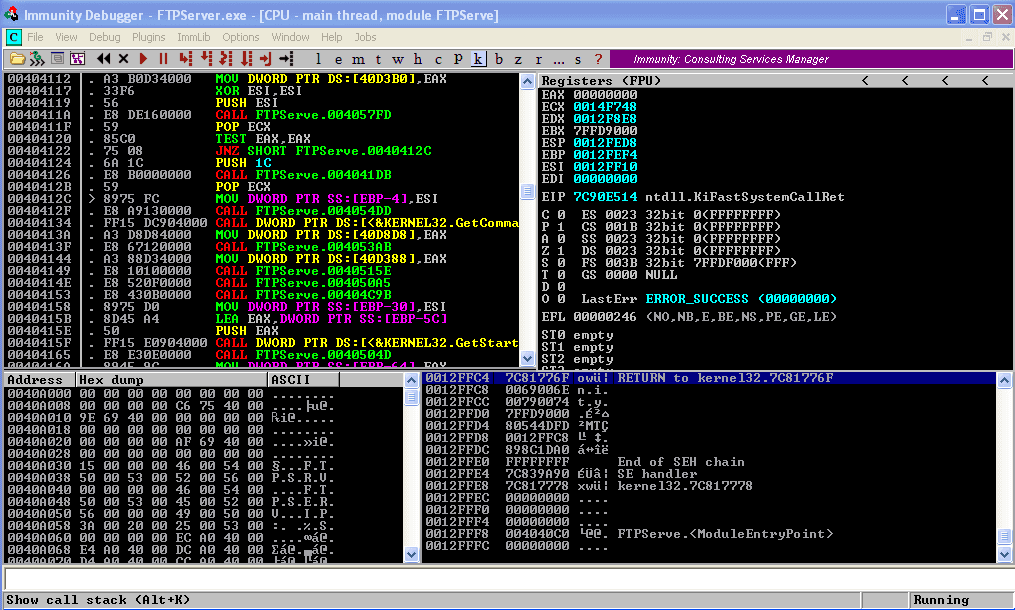The height and width of the screenshot is (610, 1015).
Task: Select disassembly line at address 00404134
Action: click(262, 223)
